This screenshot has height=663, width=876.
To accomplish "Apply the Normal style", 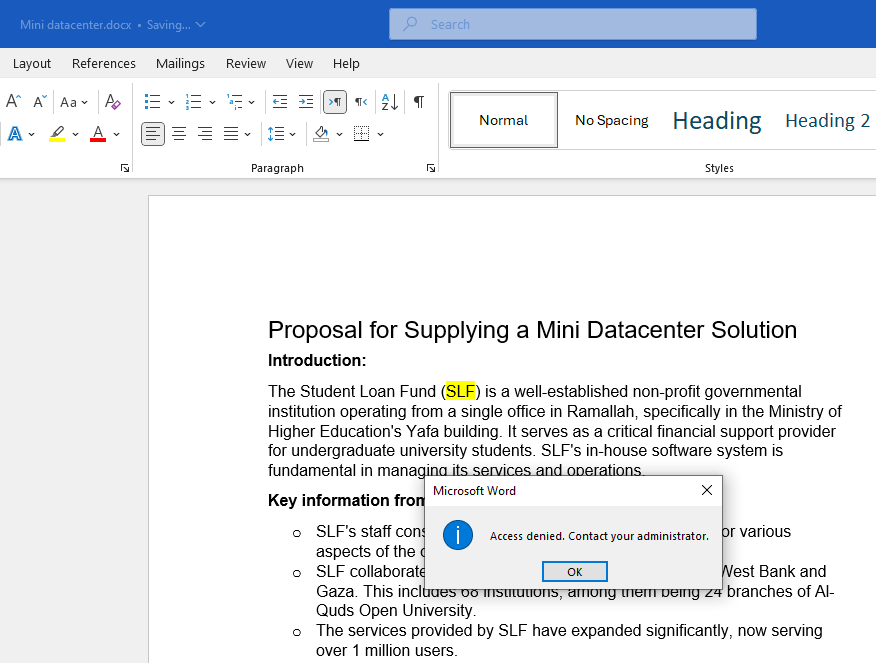I will (504, 120).
